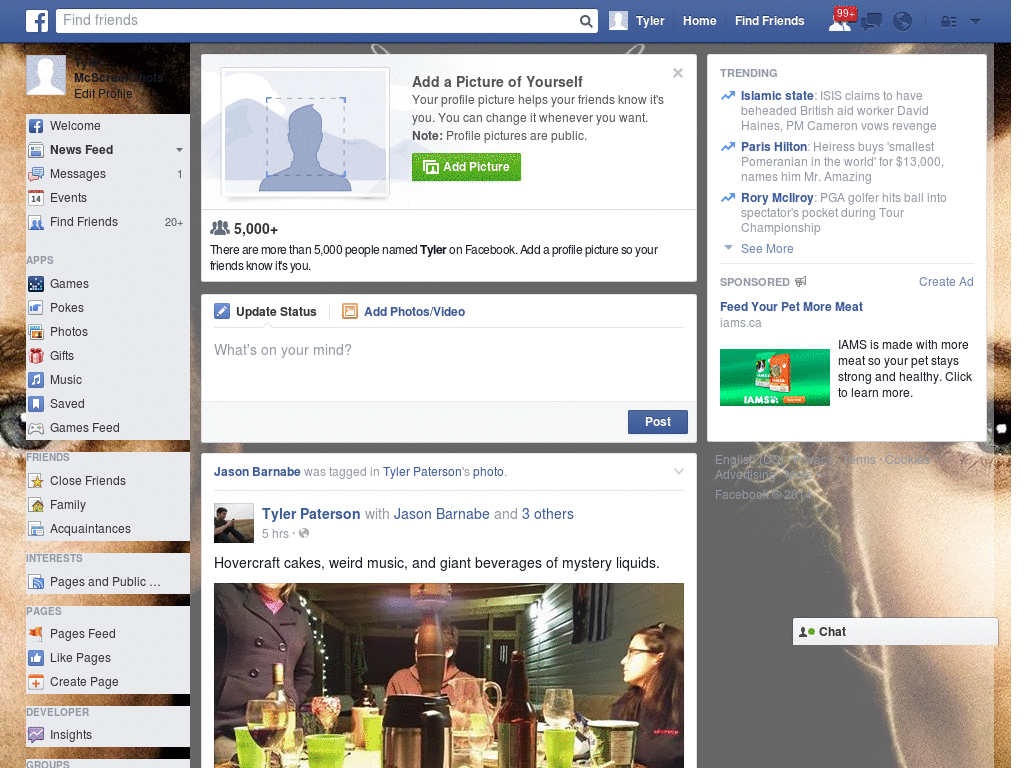
Task: Open the account menu down arrow
Action: pyautogui.click(x=976, y=21)
